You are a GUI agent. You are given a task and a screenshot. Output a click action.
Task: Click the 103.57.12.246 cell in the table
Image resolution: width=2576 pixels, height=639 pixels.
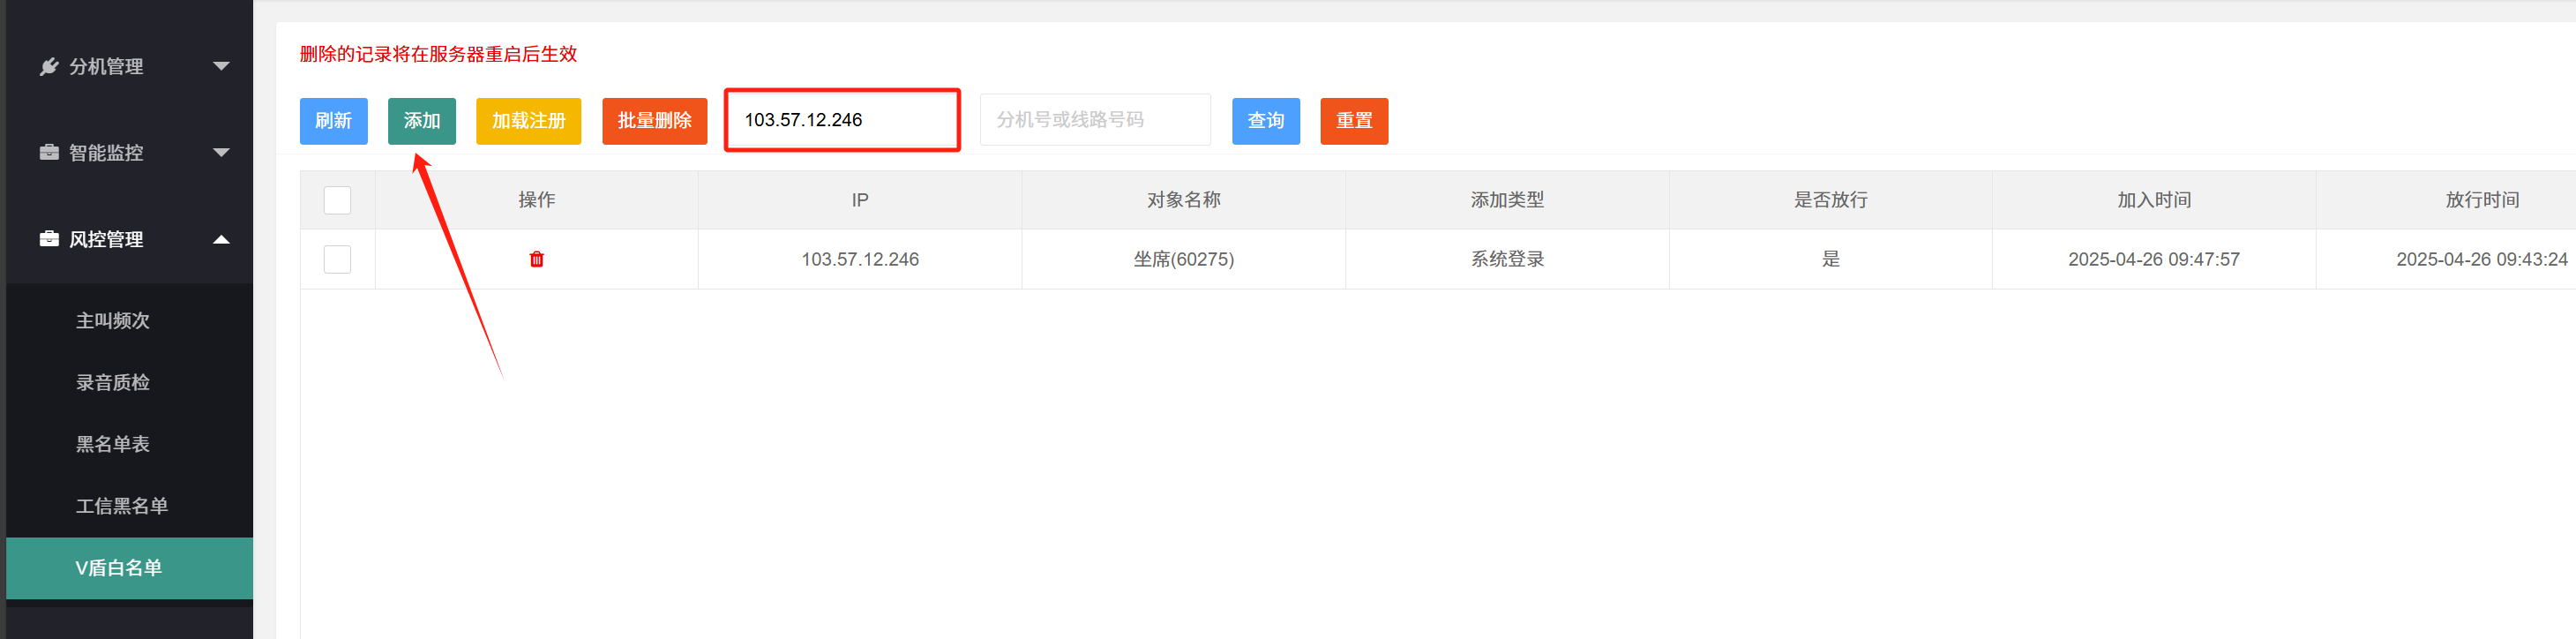859,259
